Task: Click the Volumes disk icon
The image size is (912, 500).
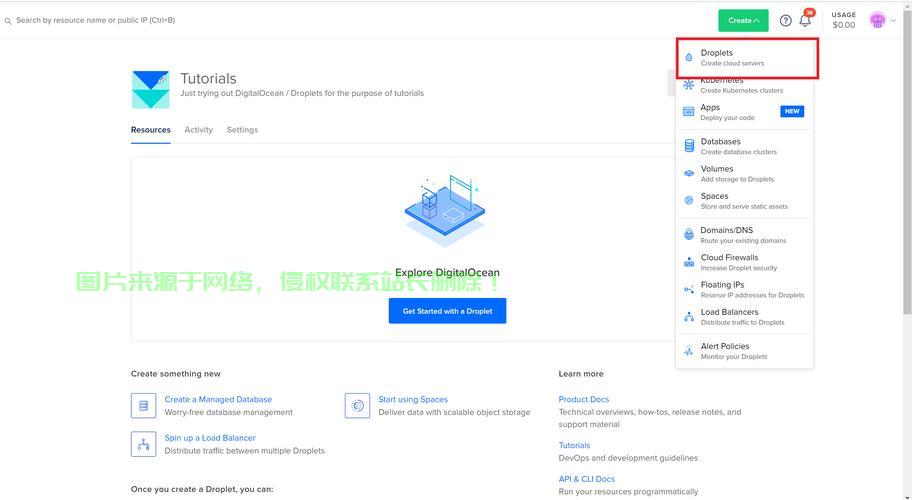Action: [689, 173]
